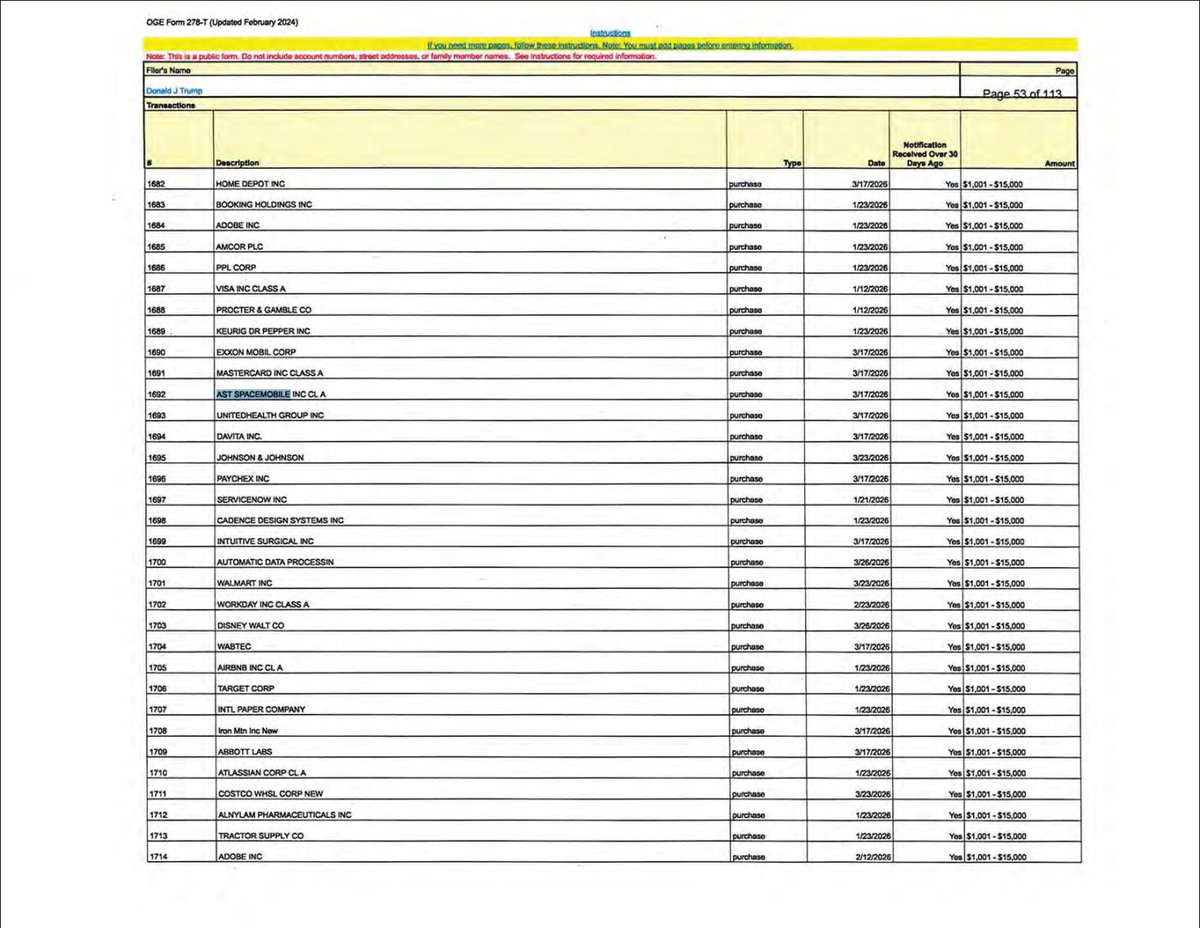
Task: Open the Instructions link at top
Action: 611,33
